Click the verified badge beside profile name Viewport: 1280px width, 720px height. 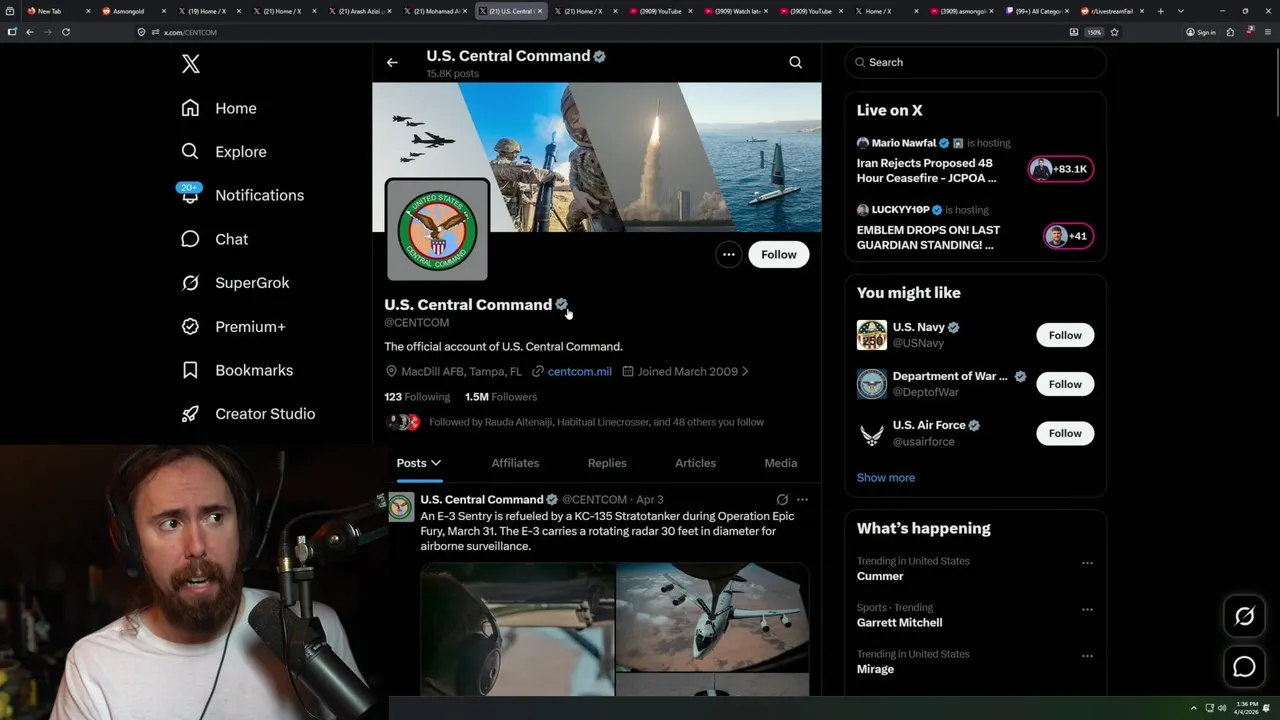click(561, 304)
